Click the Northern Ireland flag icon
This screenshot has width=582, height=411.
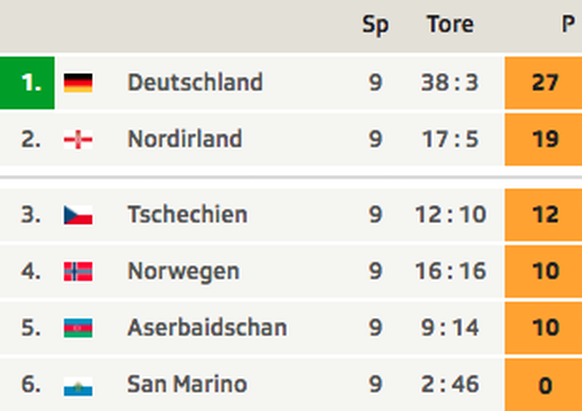tap(78, 140)
